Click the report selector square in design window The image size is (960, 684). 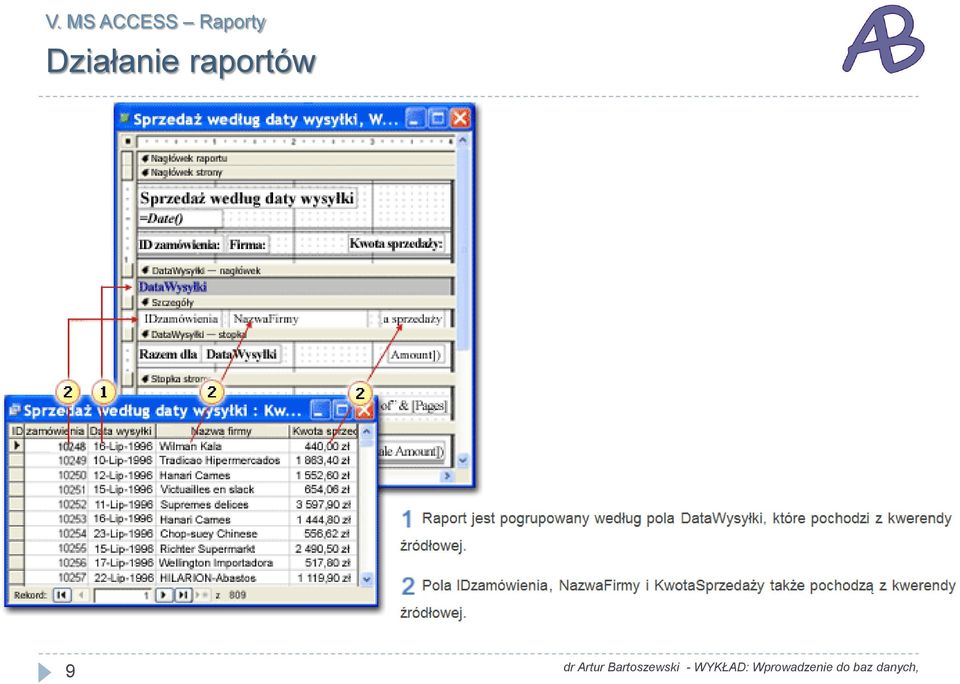pos(127,141)
